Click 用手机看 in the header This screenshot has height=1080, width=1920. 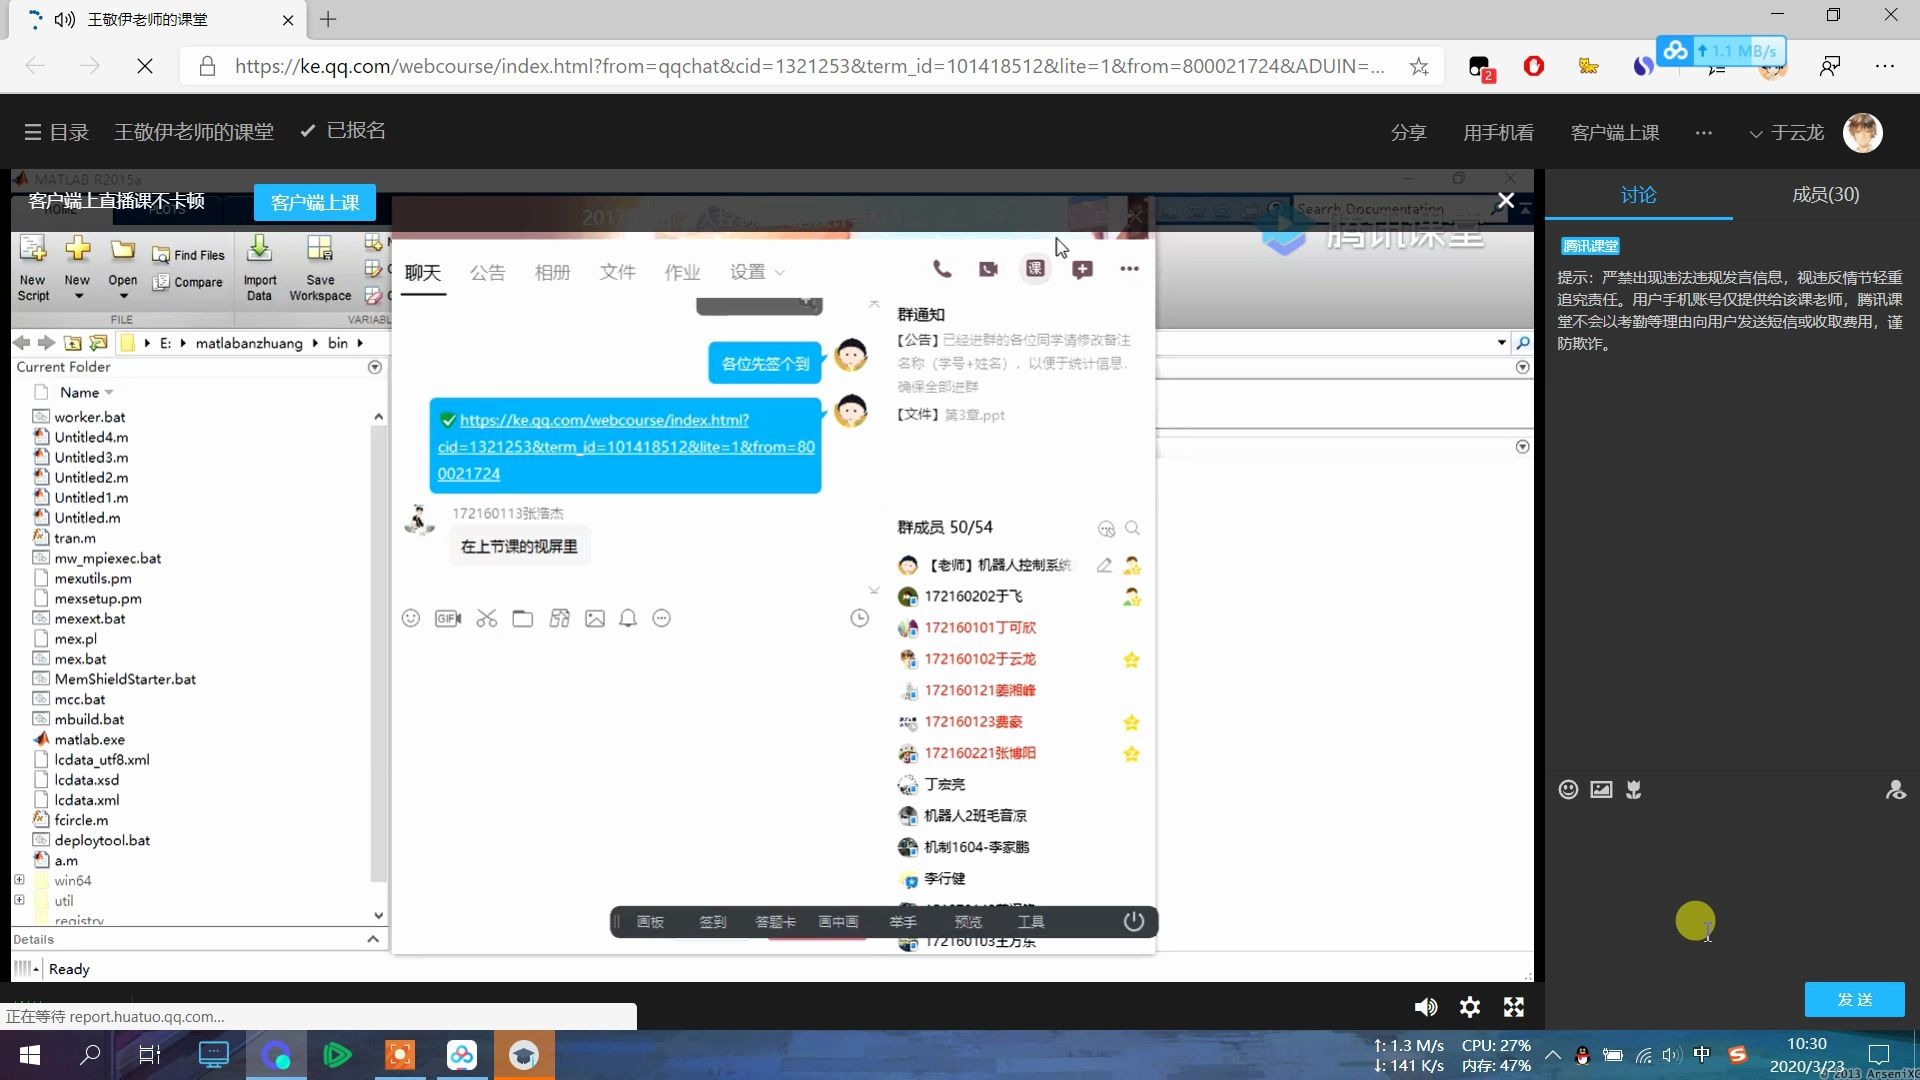1497,133
